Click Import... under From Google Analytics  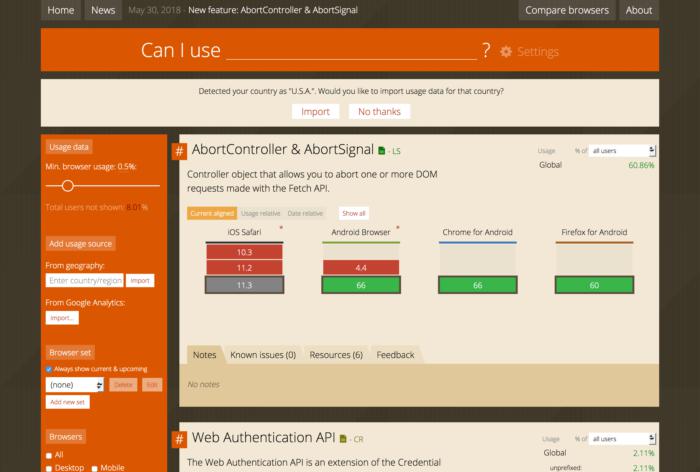pyautogui.click(x=62, y=318)
